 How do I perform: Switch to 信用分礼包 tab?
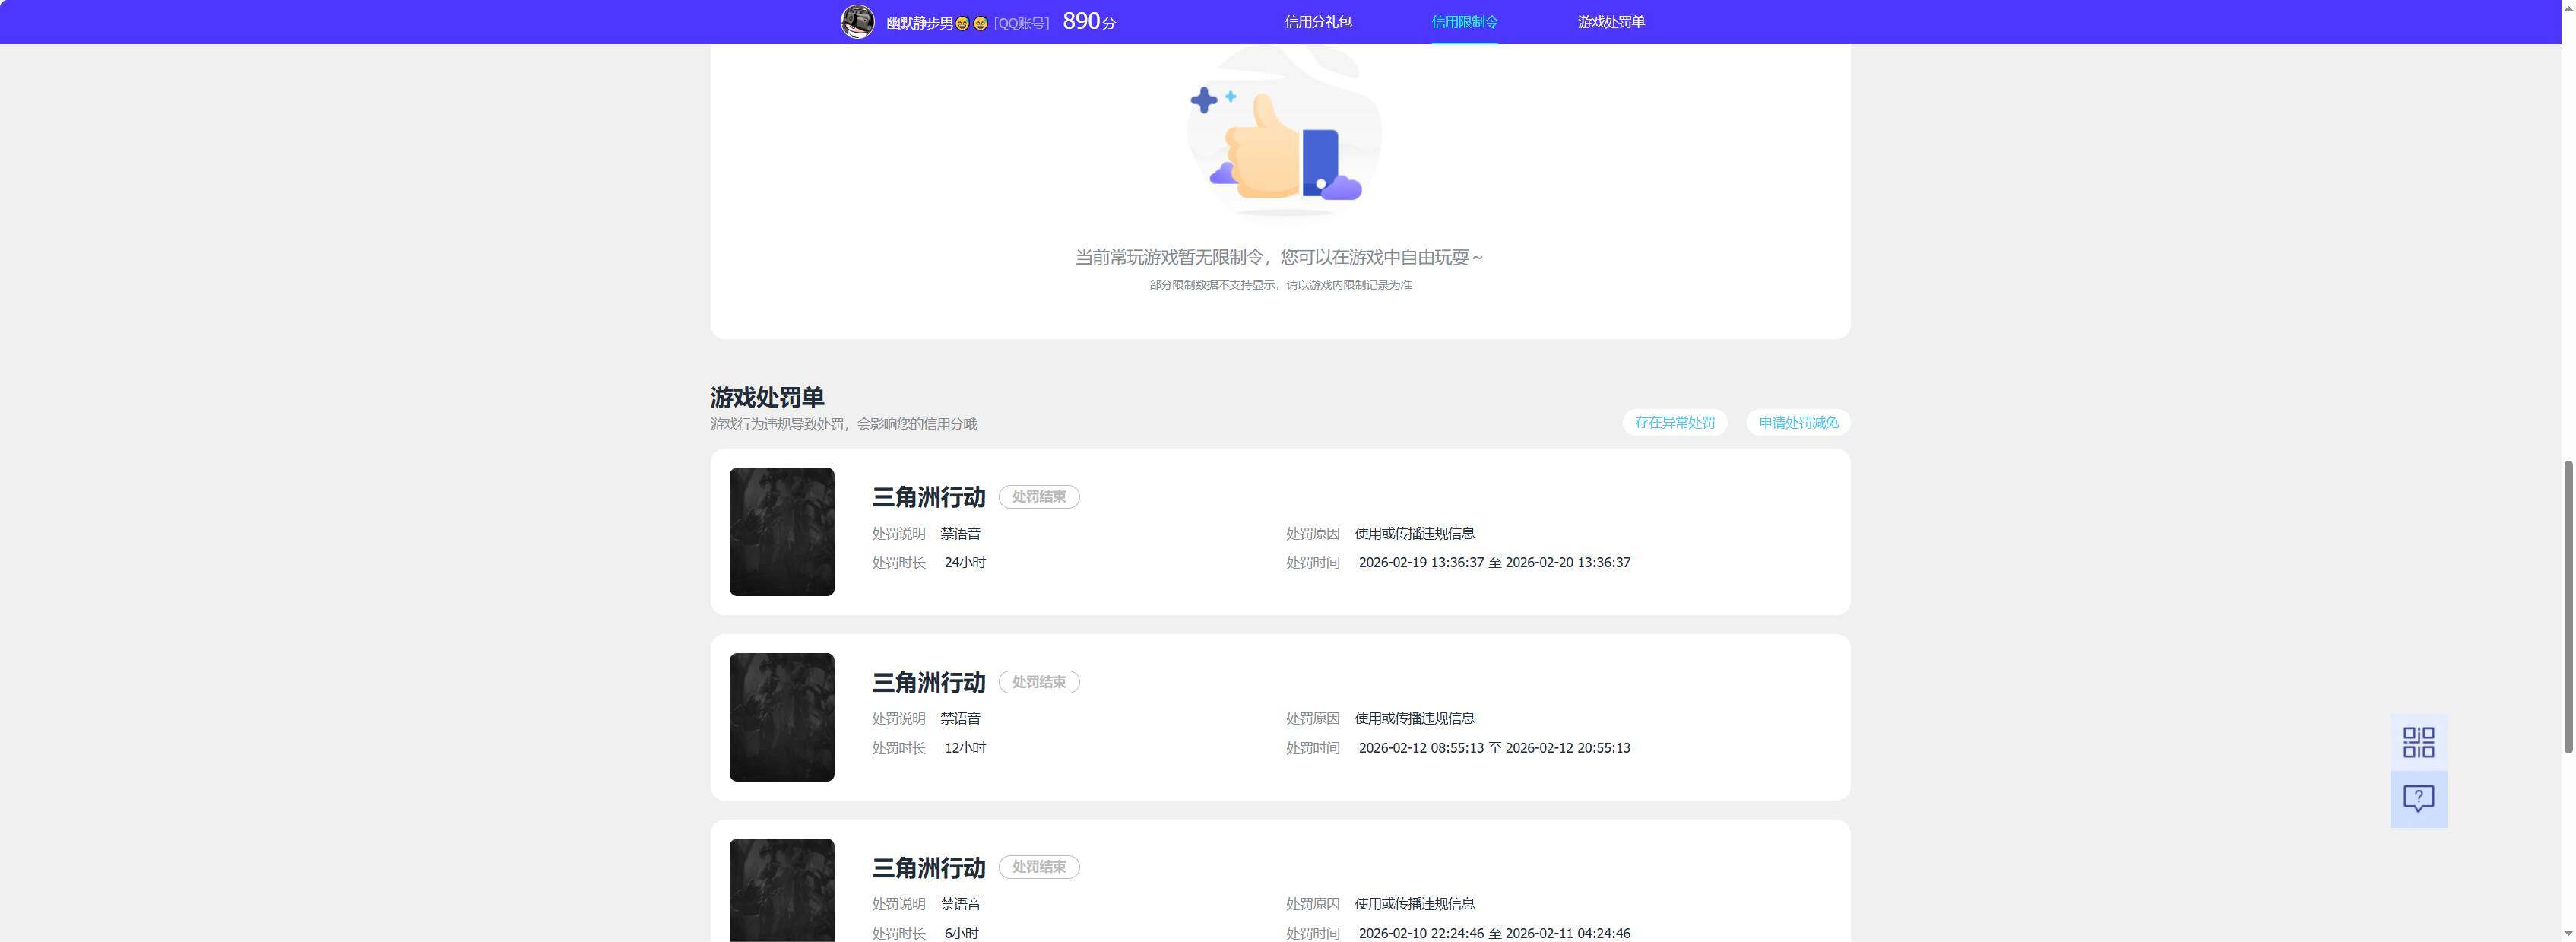click(x=1318, y=22)
